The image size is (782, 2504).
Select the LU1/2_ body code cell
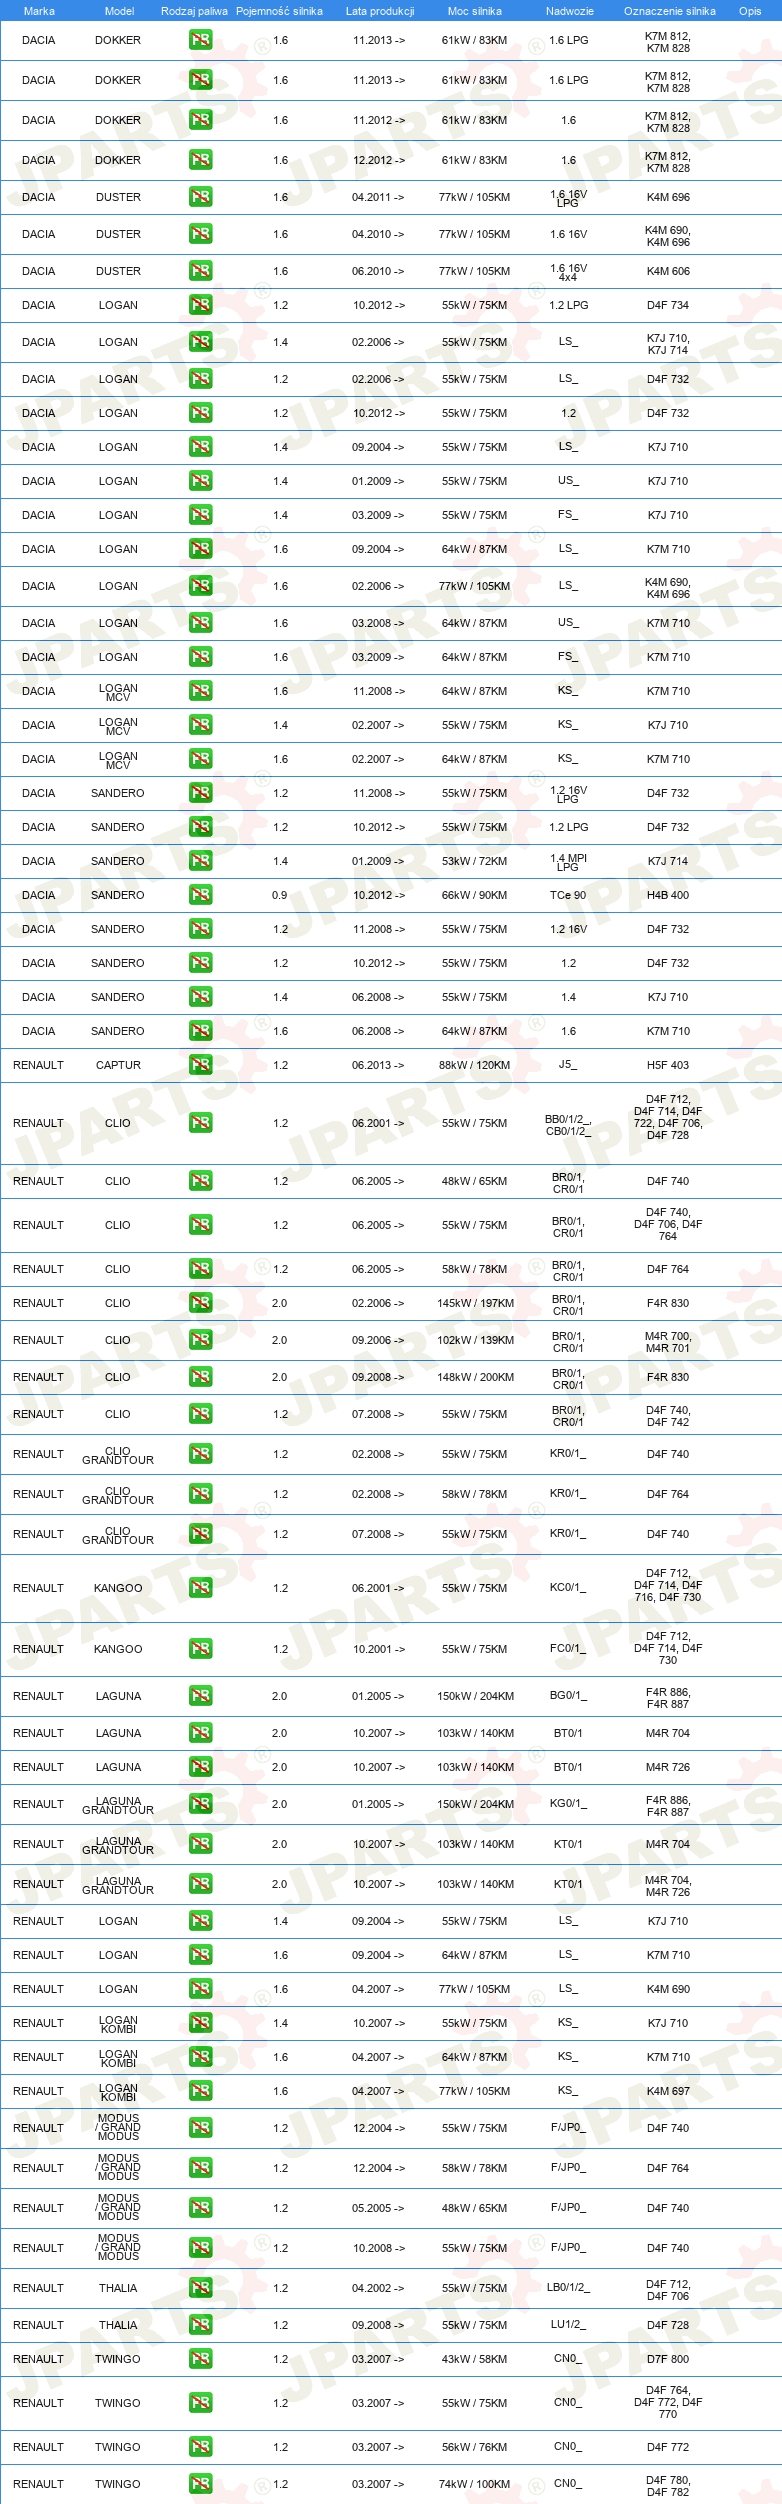click(x=568, y=2325)
